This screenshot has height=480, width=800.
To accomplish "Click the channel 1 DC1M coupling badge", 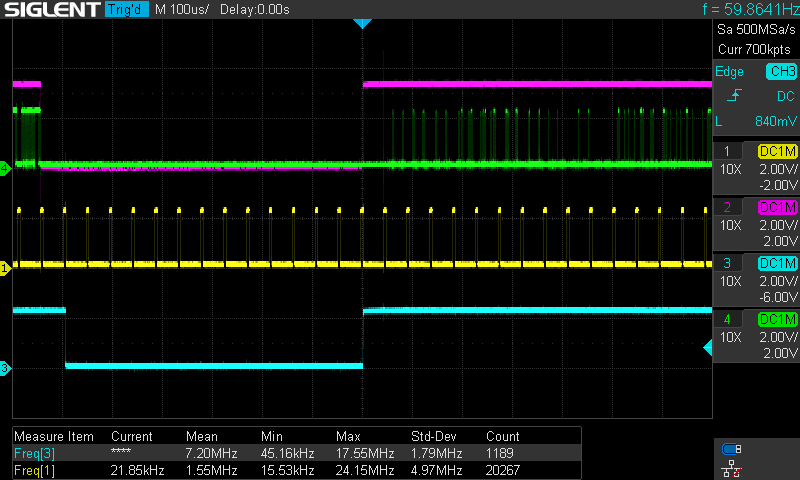I will 778,151.
